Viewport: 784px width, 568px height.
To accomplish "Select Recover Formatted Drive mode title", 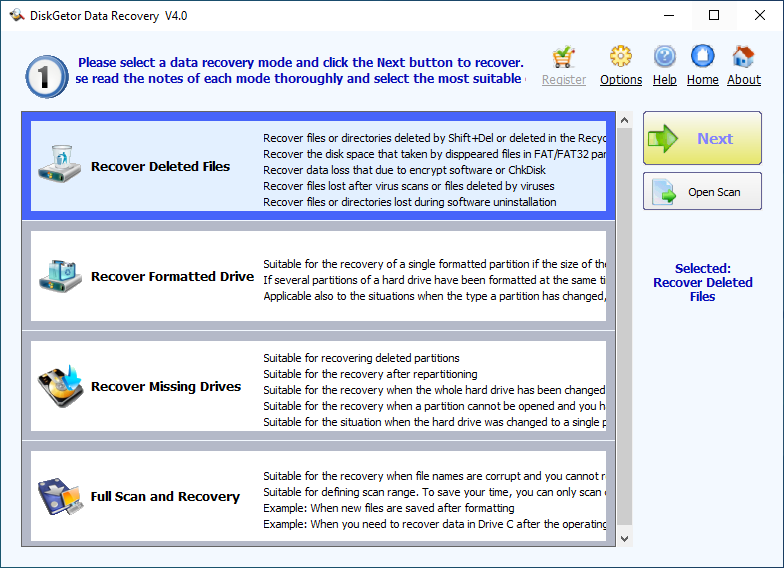I will [172, 276].
